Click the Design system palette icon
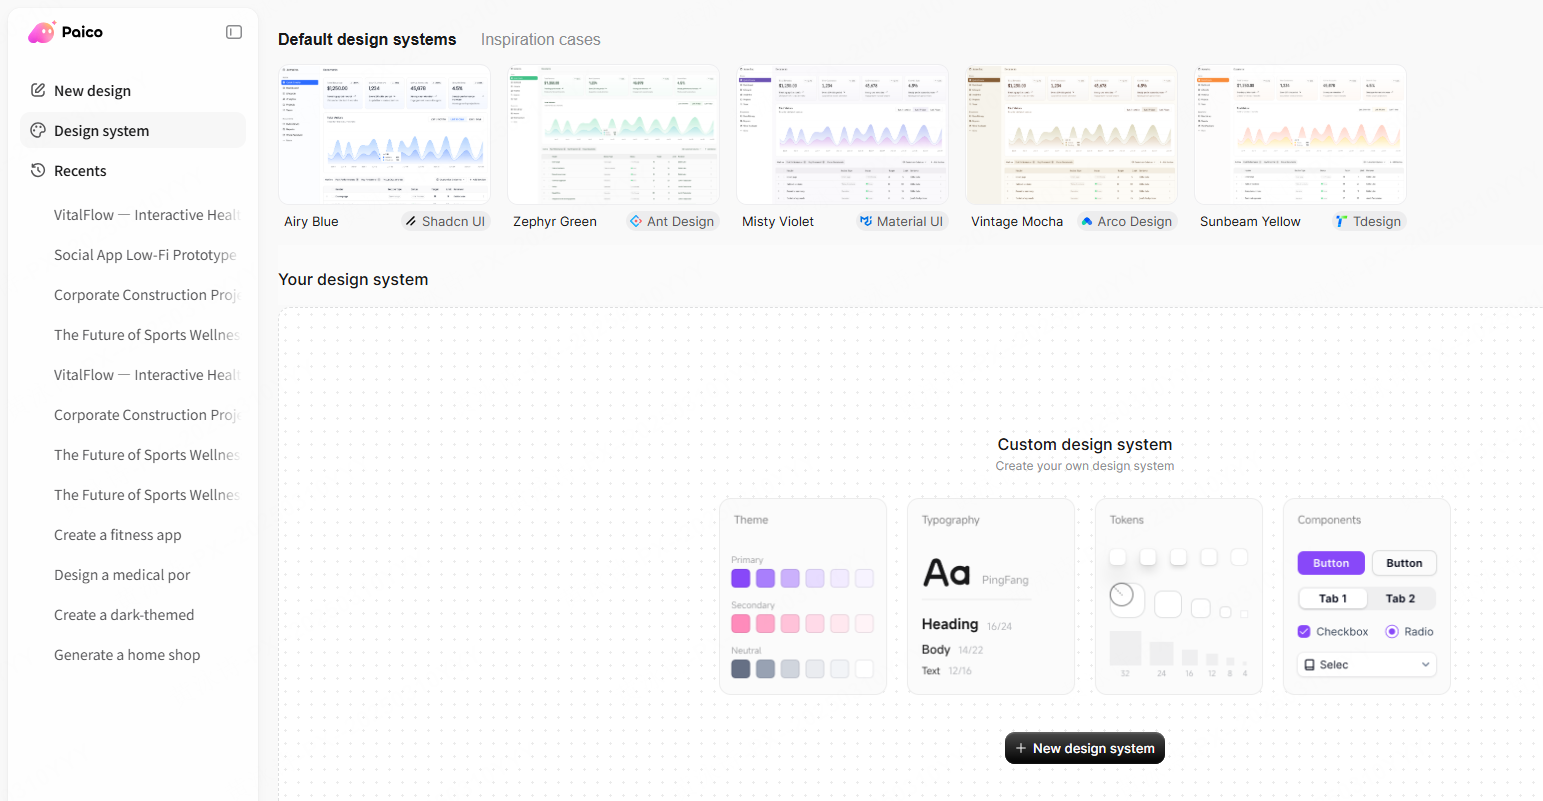The image size is (1543, 801). click(x=38, y=130)
